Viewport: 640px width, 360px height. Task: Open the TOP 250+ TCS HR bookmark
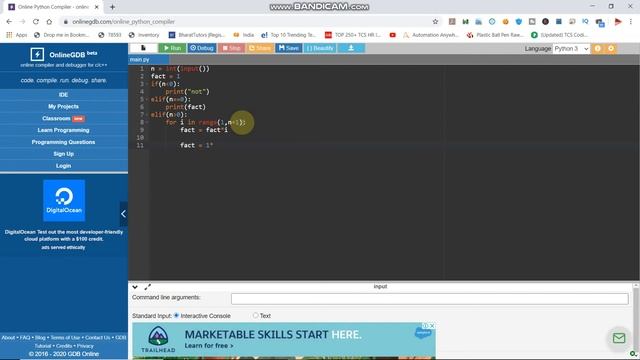(x=353, y=35)
